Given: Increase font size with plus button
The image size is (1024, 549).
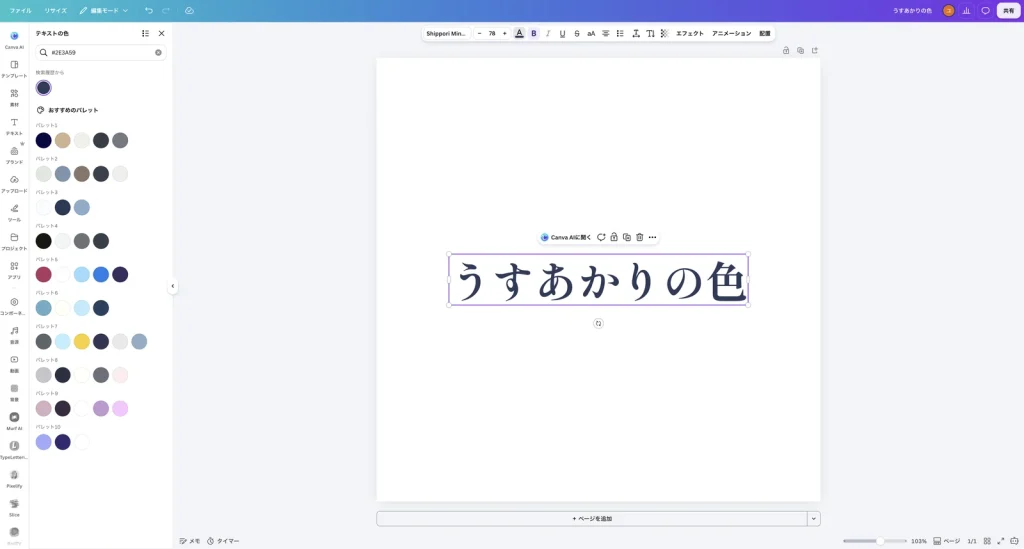Looking at the screenshot, I should click(504, 33).
